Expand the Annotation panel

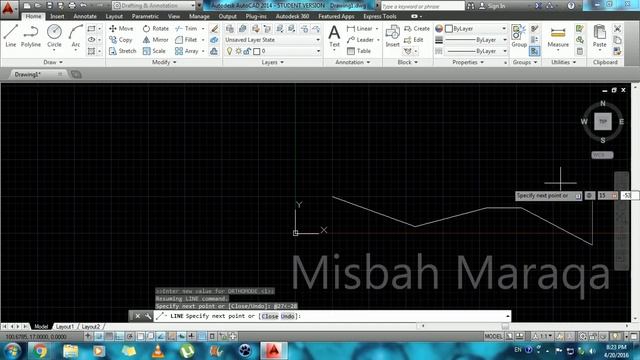[353, 62]
